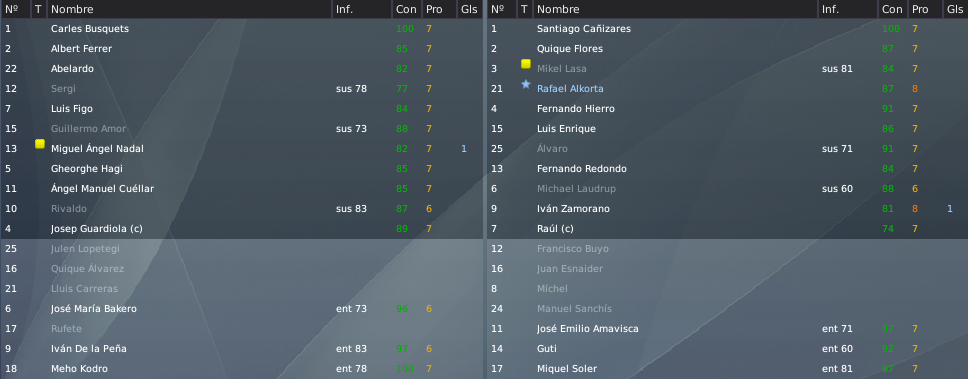
Task: Select substitute Meho Kodro
Action: 241,369
